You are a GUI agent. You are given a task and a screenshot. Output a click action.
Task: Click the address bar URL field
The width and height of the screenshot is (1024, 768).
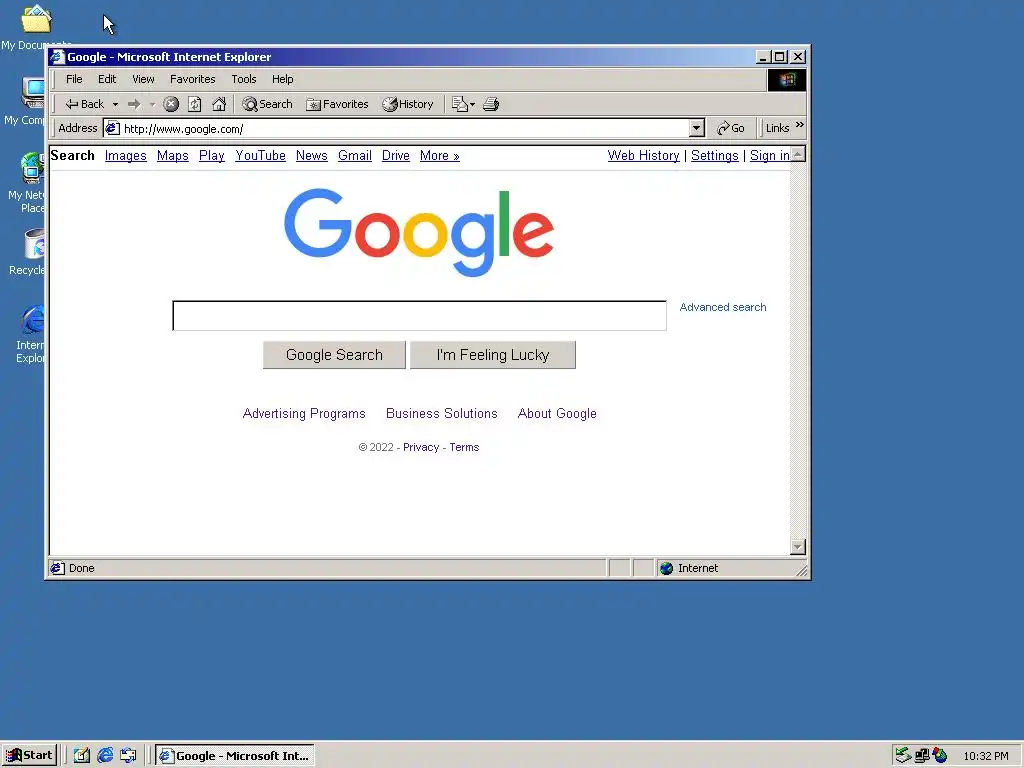pyautogui.click(x=405, y=129)
